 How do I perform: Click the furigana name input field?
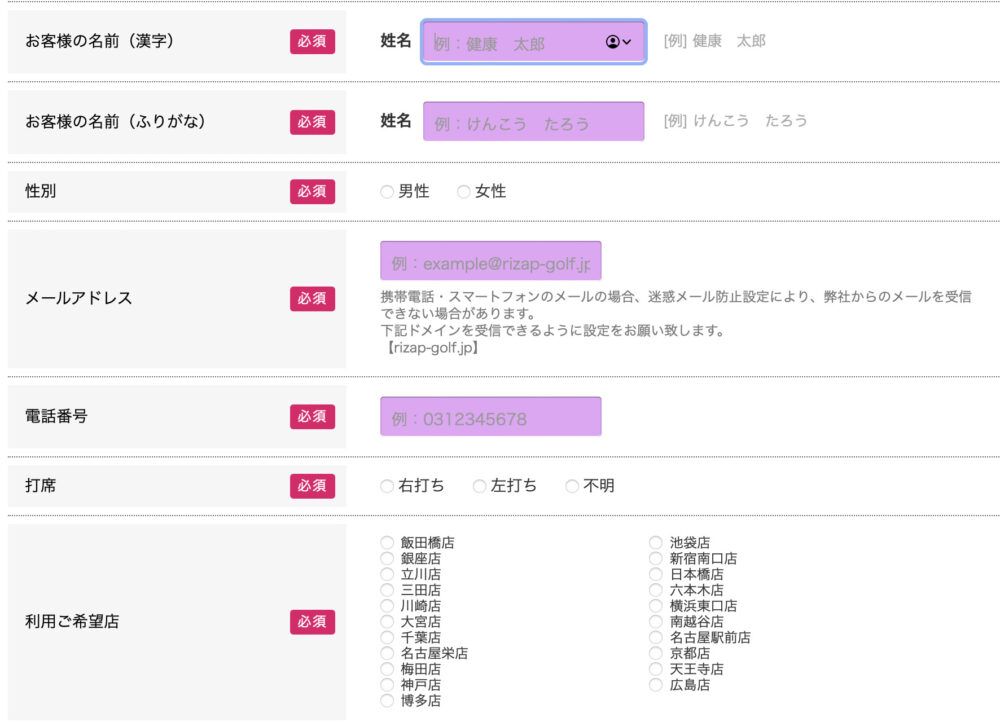(x=534, y=121)
